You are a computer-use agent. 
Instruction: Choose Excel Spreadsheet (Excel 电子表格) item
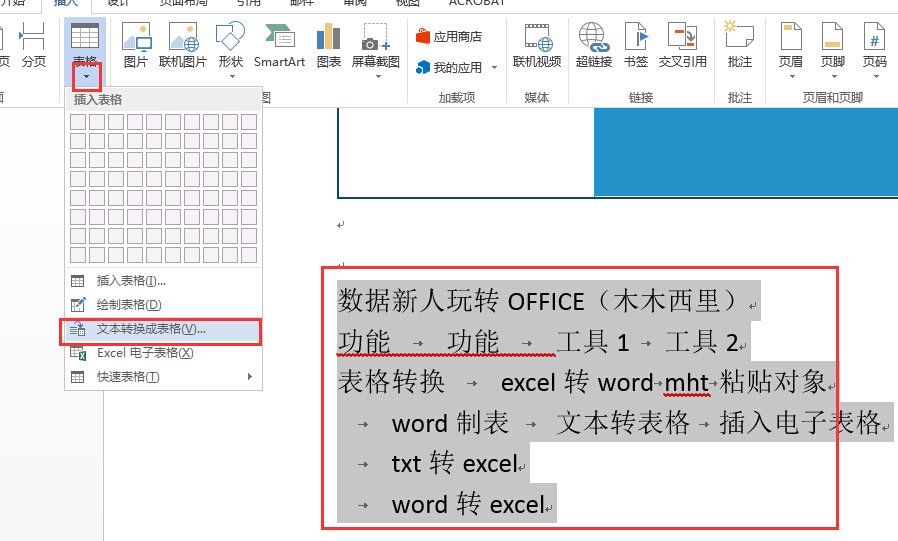(x=163, y=353)
